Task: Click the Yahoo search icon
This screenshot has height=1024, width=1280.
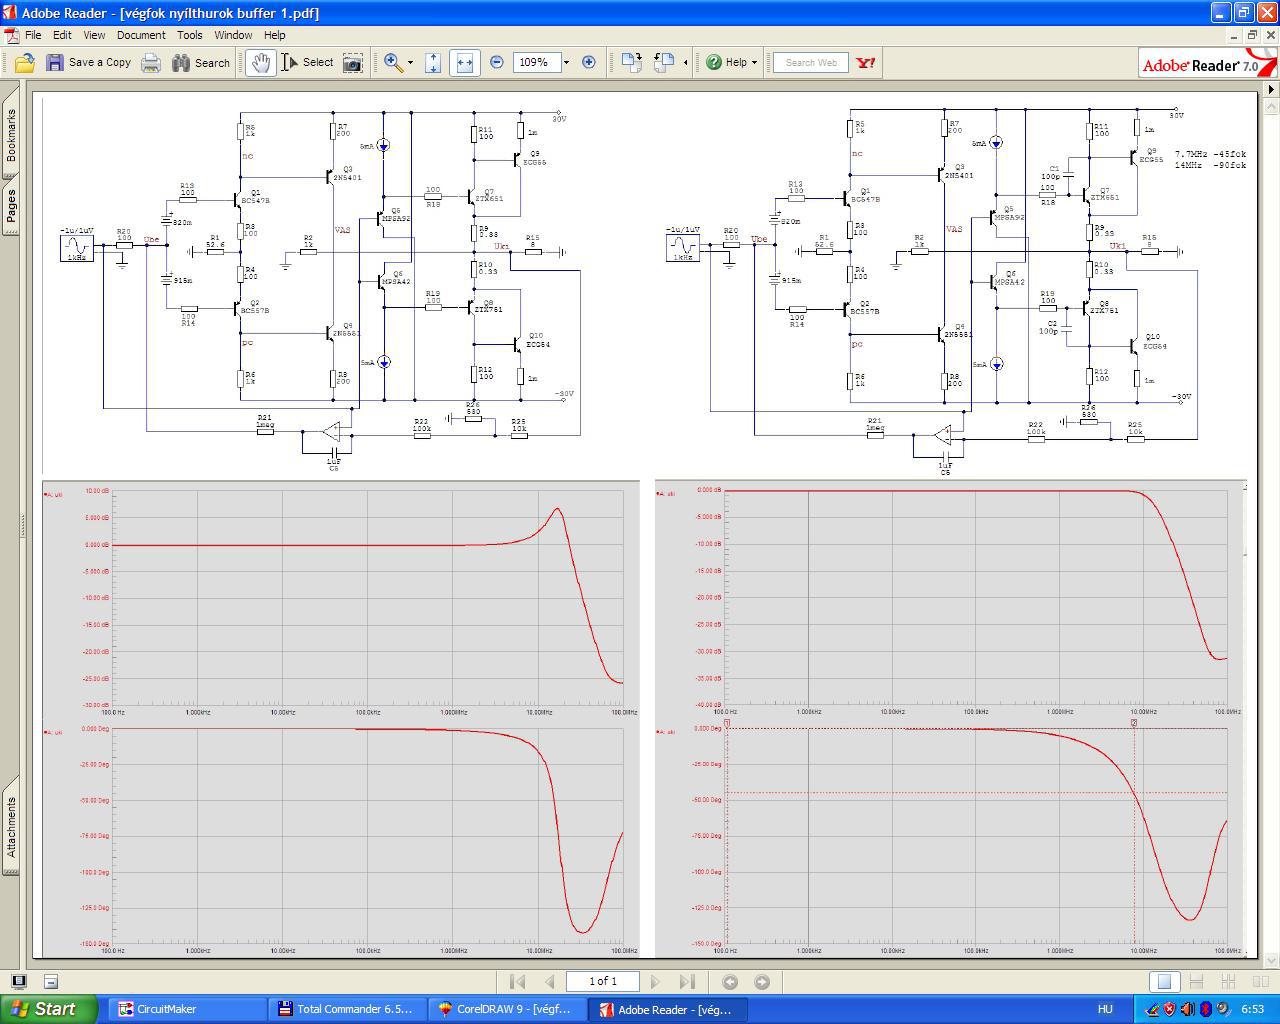Action: click(x=866, y=62)
